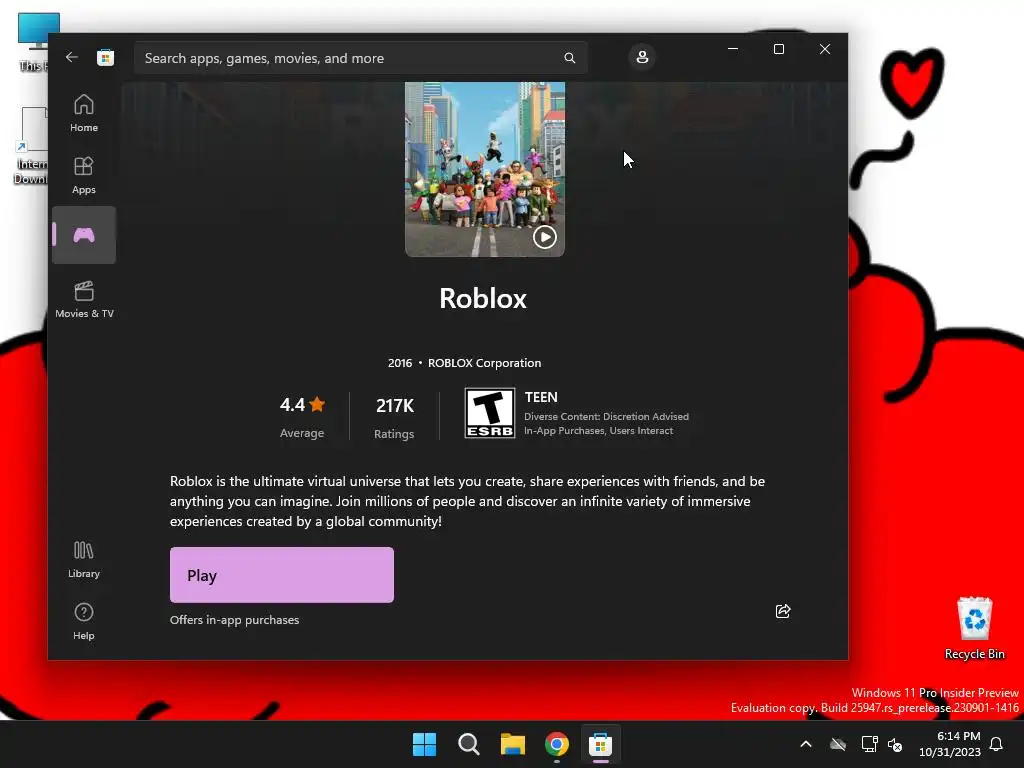Click the 'Diverse Content: Discretion Advised' text

(x=606, y=417)
